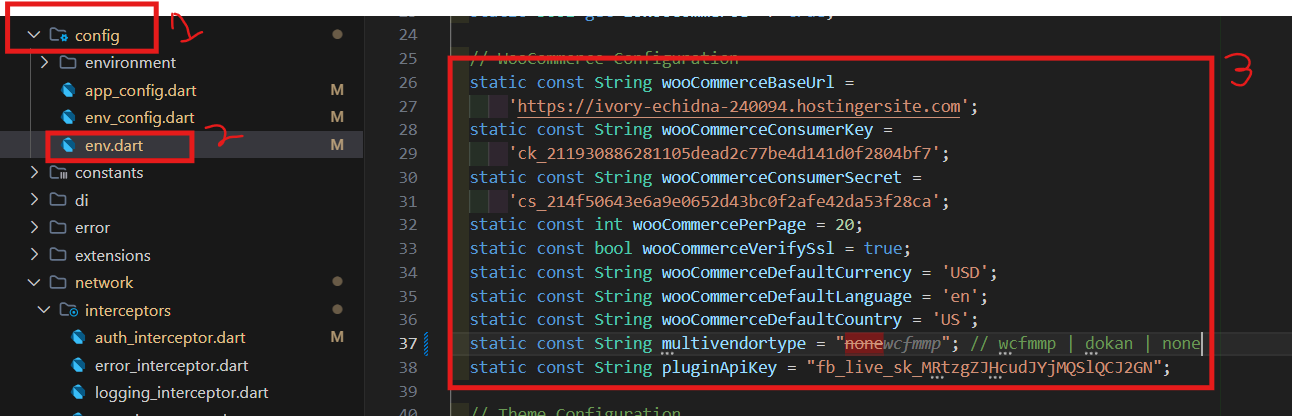Expand the di folder chevron
Viewport: 1292px width, 416px height.
tap(33, 200)
